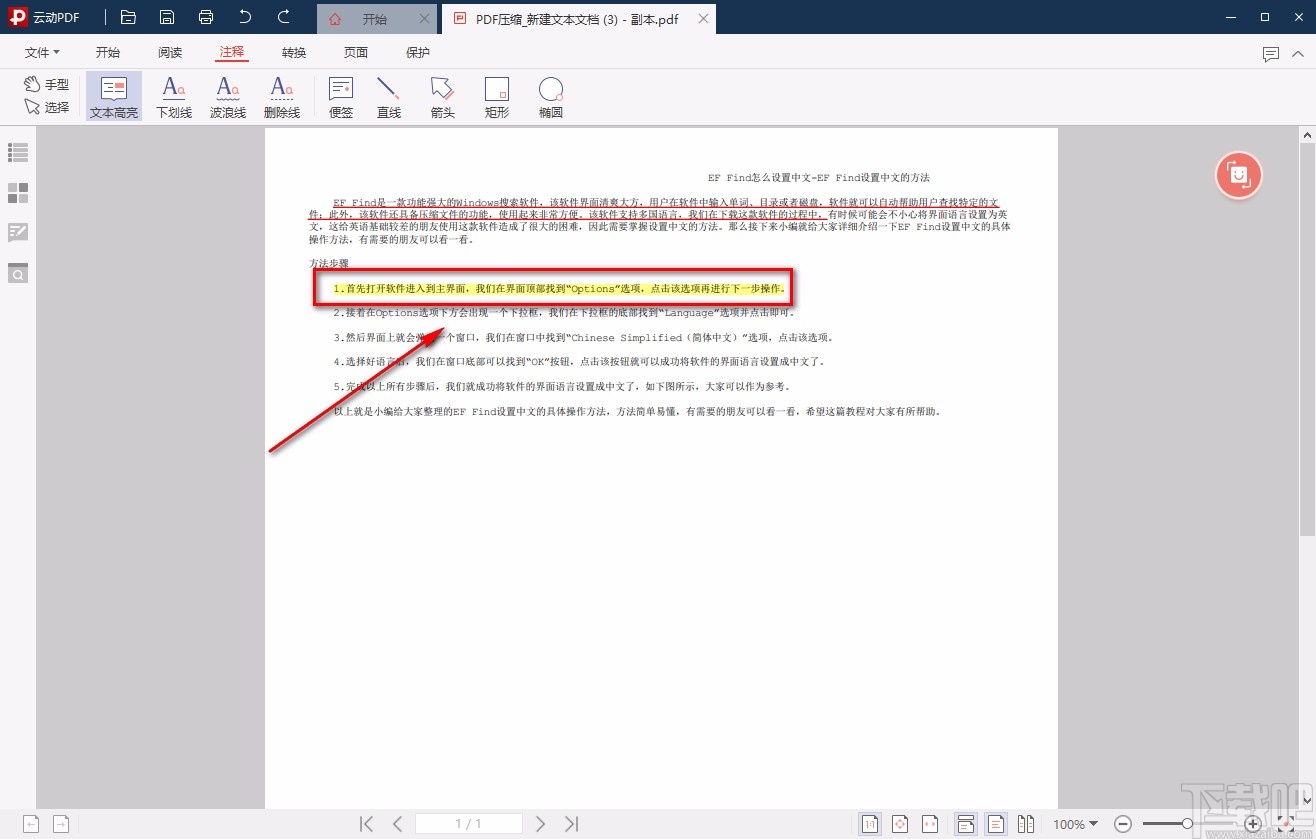This screenshot has height=839, width=1316.
Task: Pick the 箭头 arrow drawing tool
Action: click(x=442, y=97)
